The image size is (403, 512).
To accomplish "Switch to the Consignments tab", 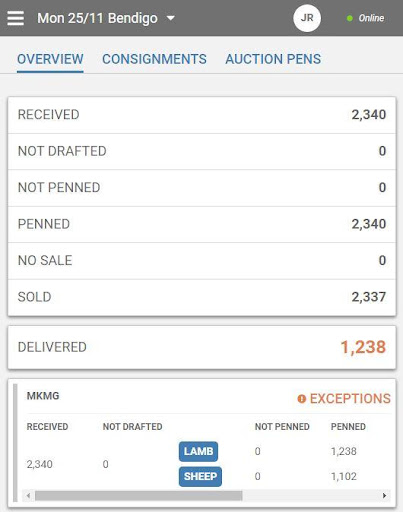I will tap(154, 59).
